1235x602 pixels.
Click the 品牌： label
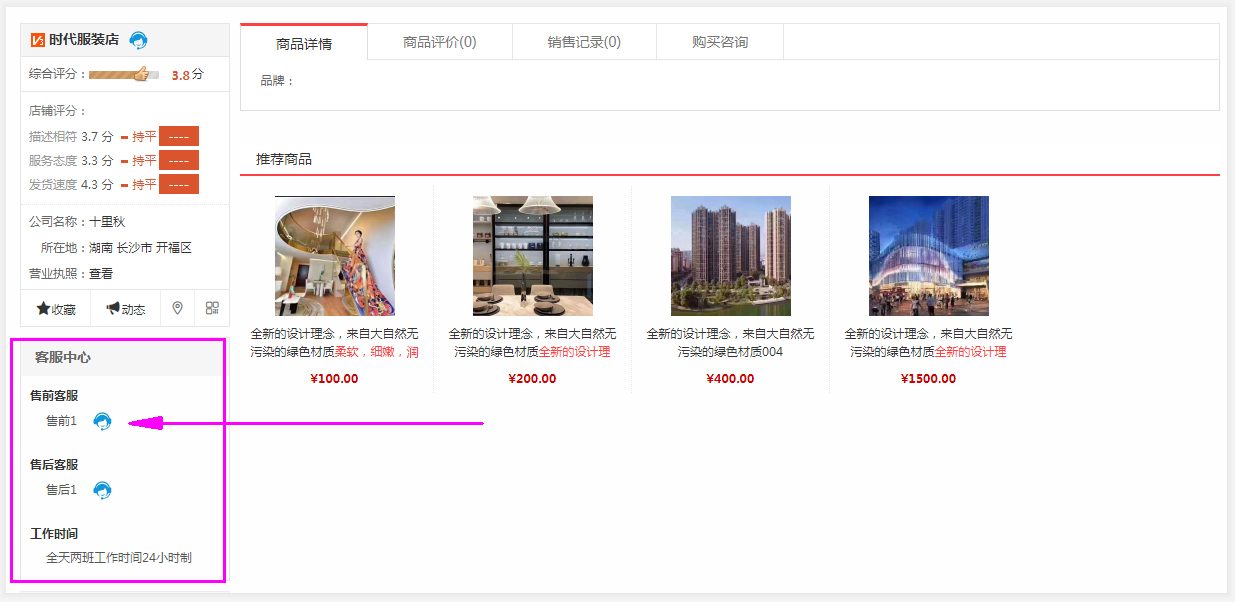click(278, 80)
